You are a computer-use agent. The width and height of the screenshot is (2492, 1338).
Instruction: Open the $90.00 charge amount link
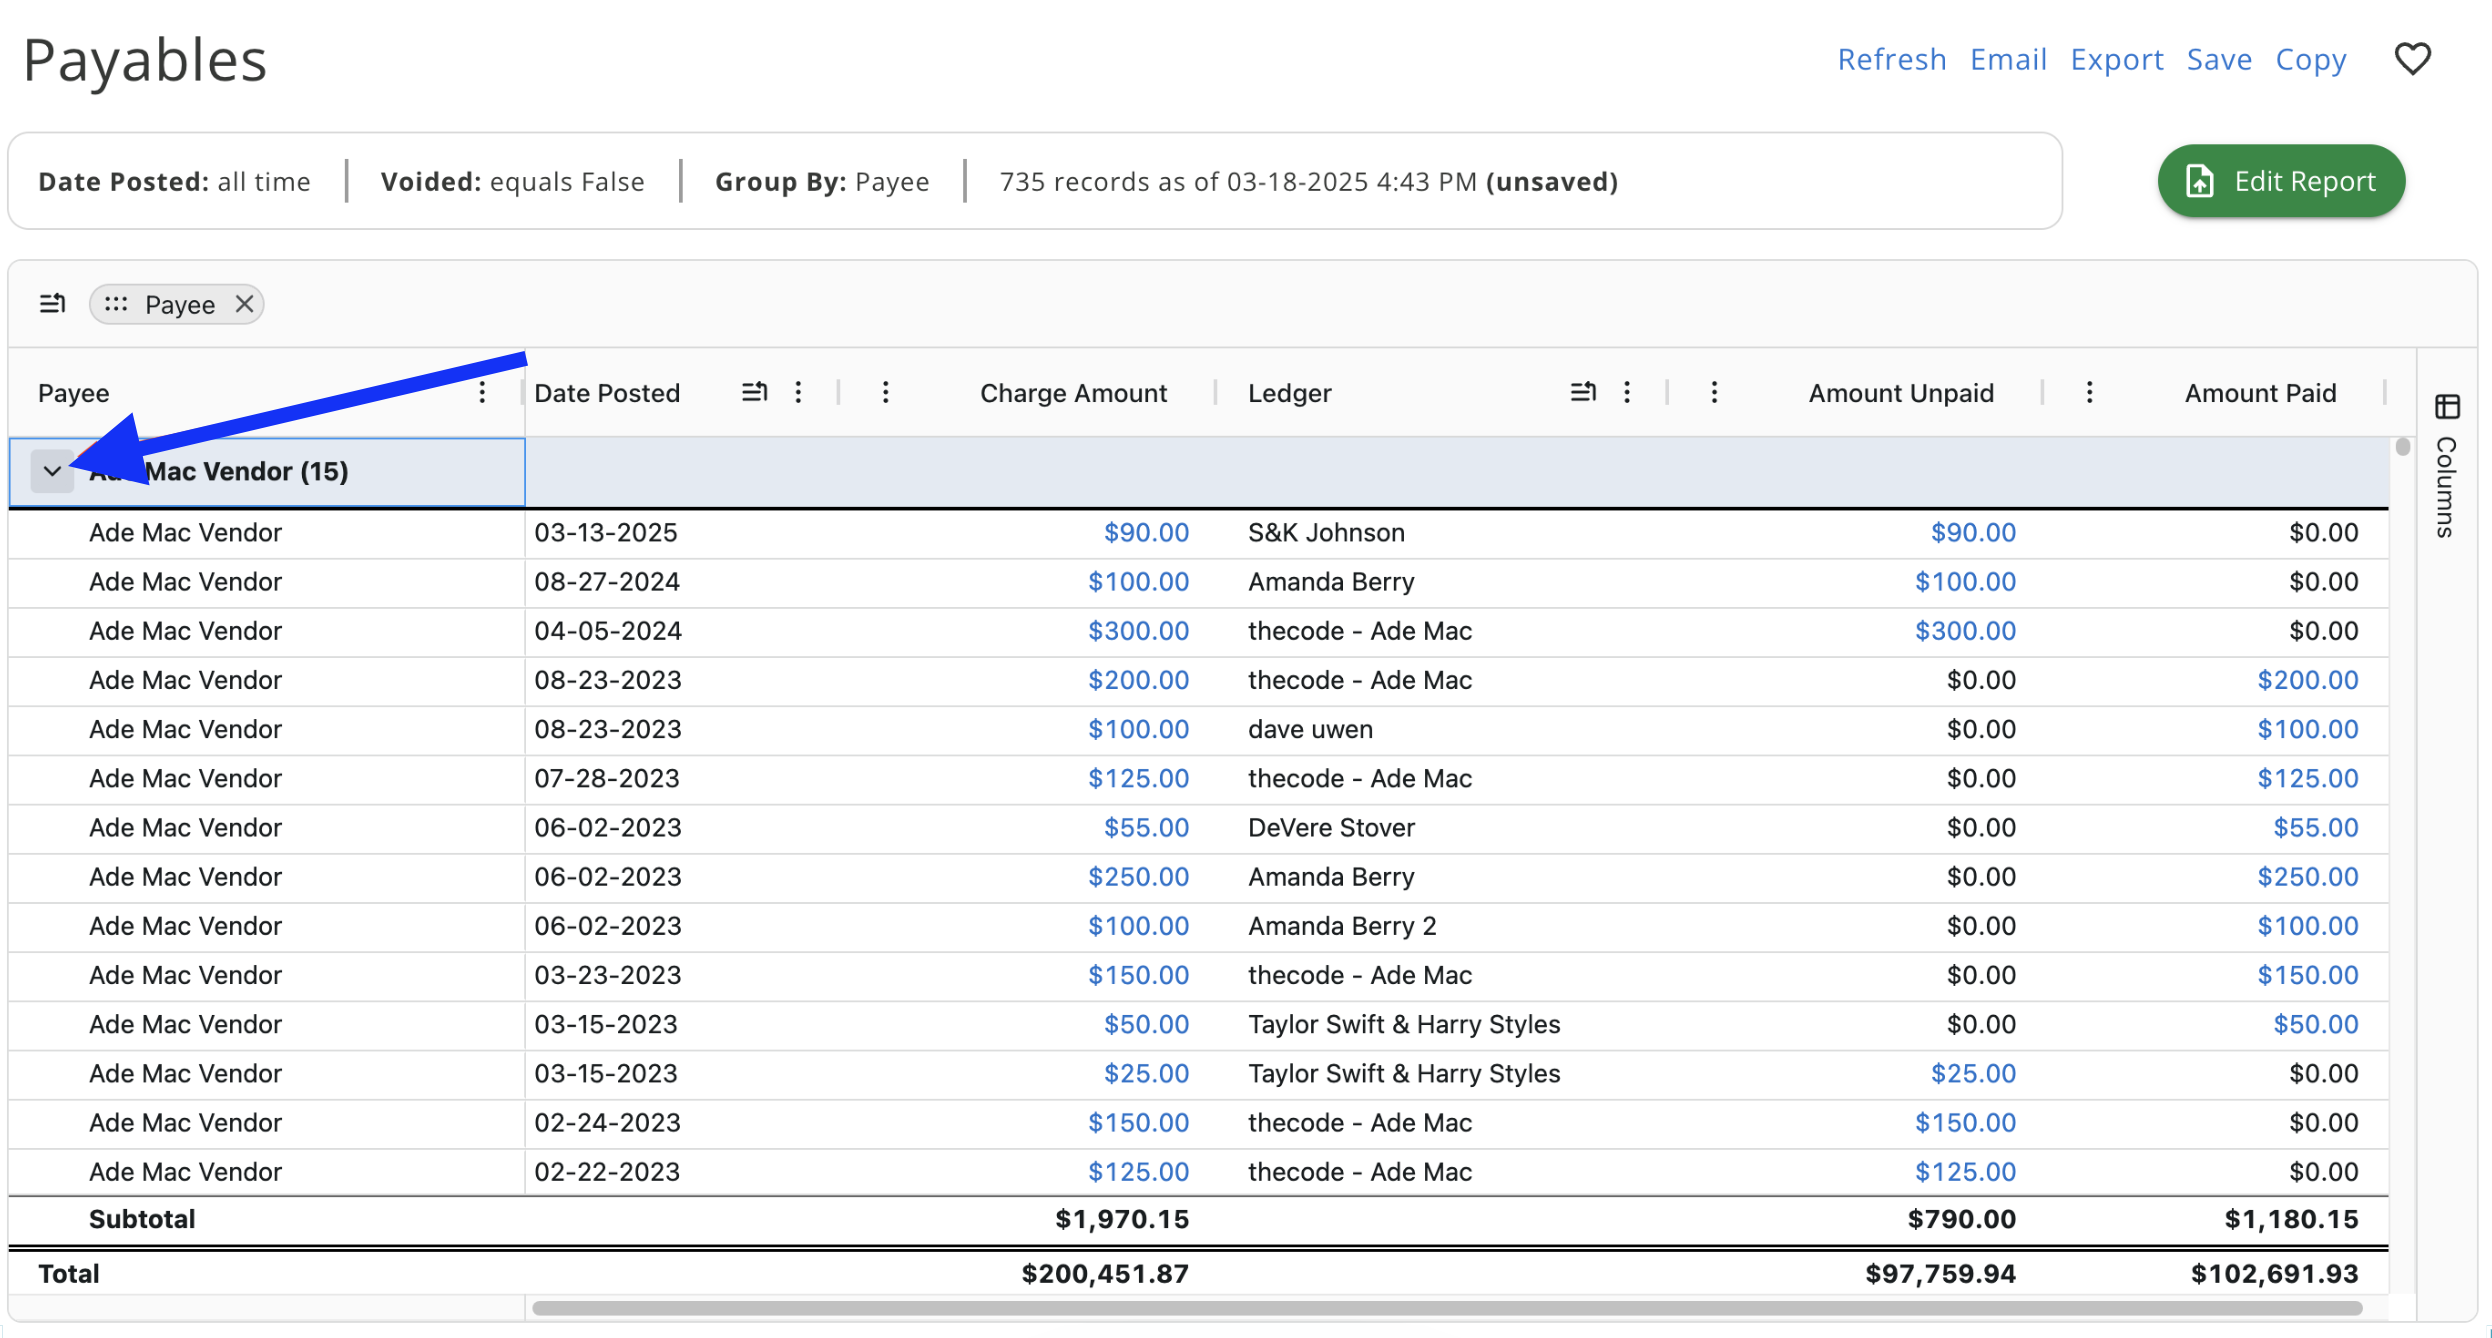pyautogui.click(x=1146, y=532)
